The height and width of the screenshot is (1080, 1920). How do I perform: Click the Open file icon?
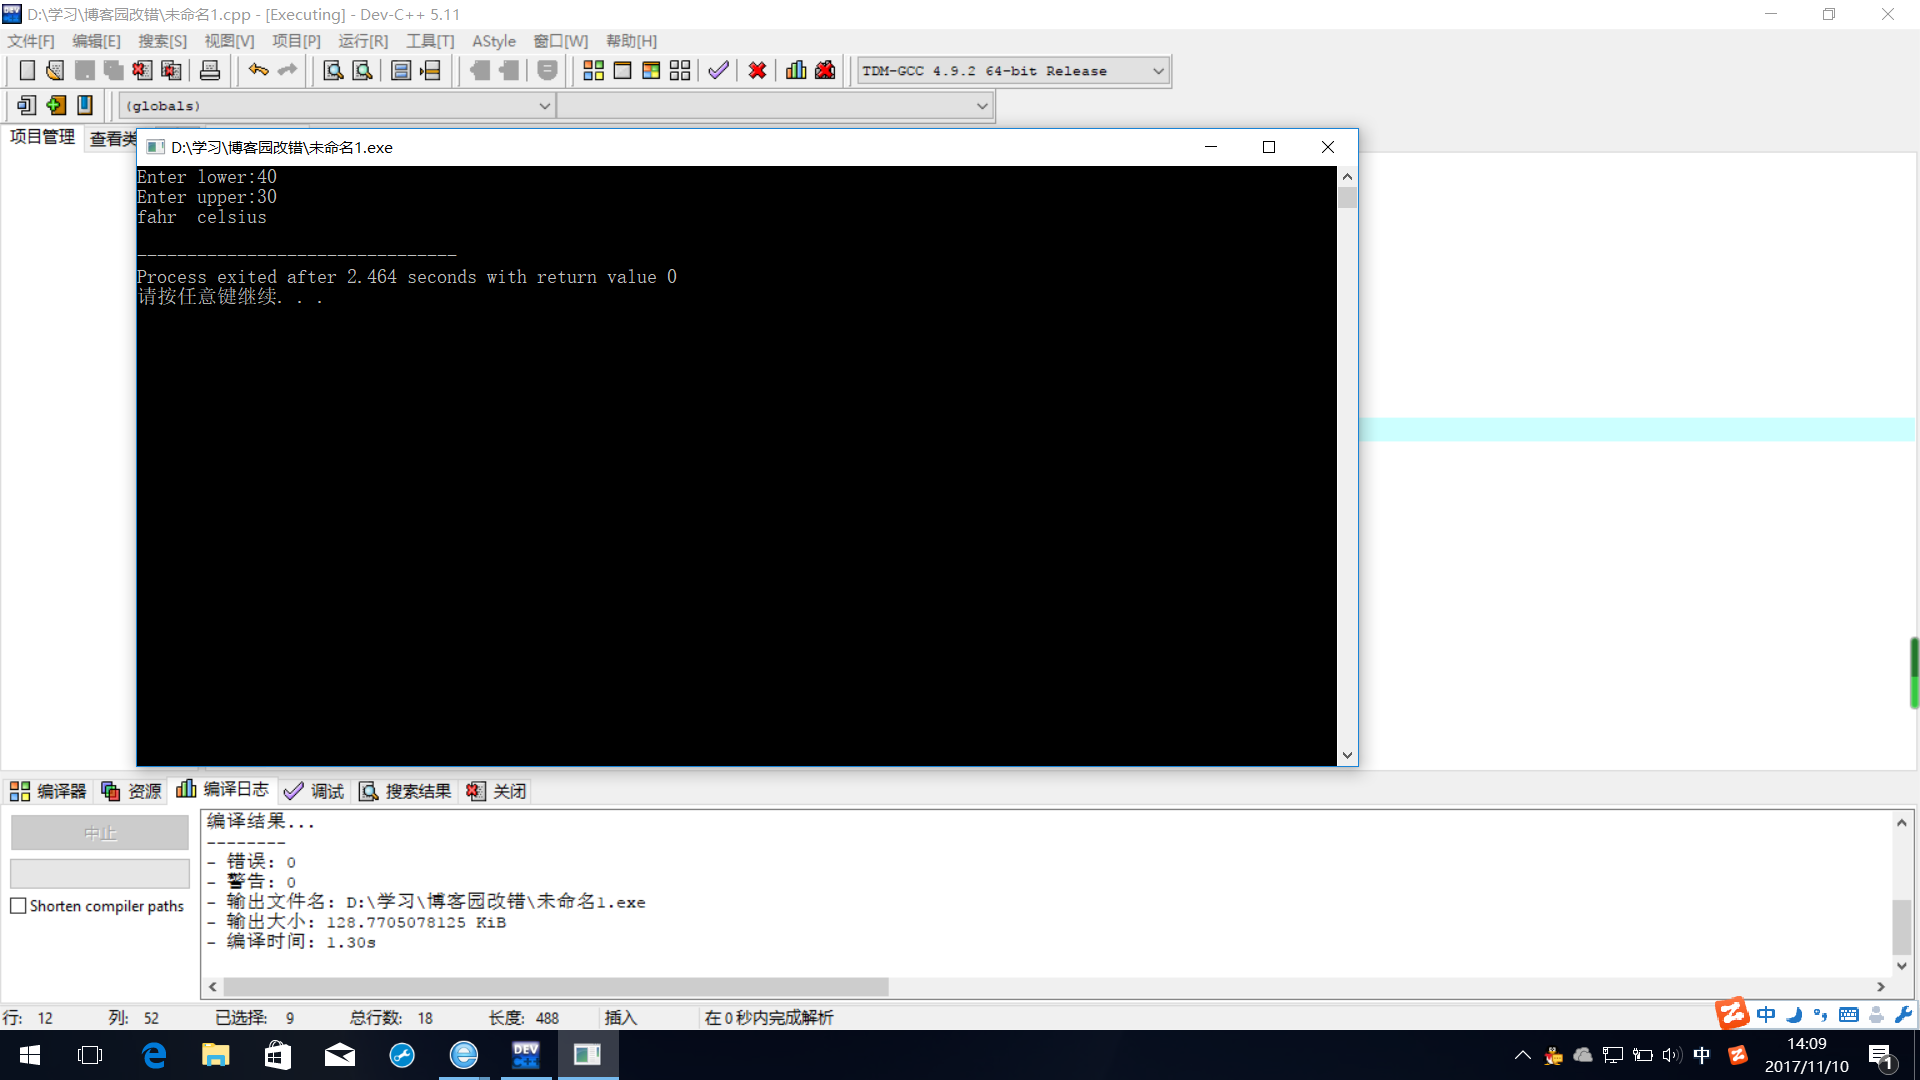[x=55, y=71]
